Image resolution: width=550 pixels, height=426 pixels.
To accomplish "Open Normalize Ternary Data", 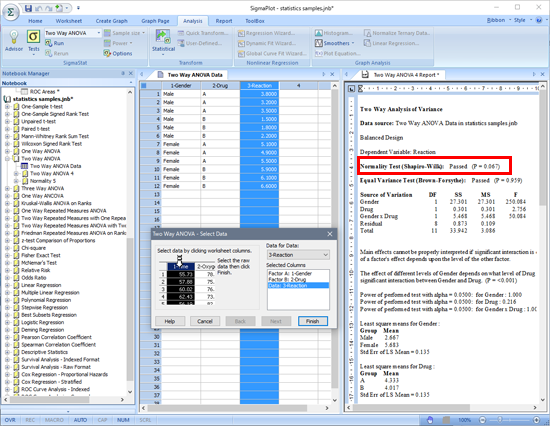I will coord(397,33).
